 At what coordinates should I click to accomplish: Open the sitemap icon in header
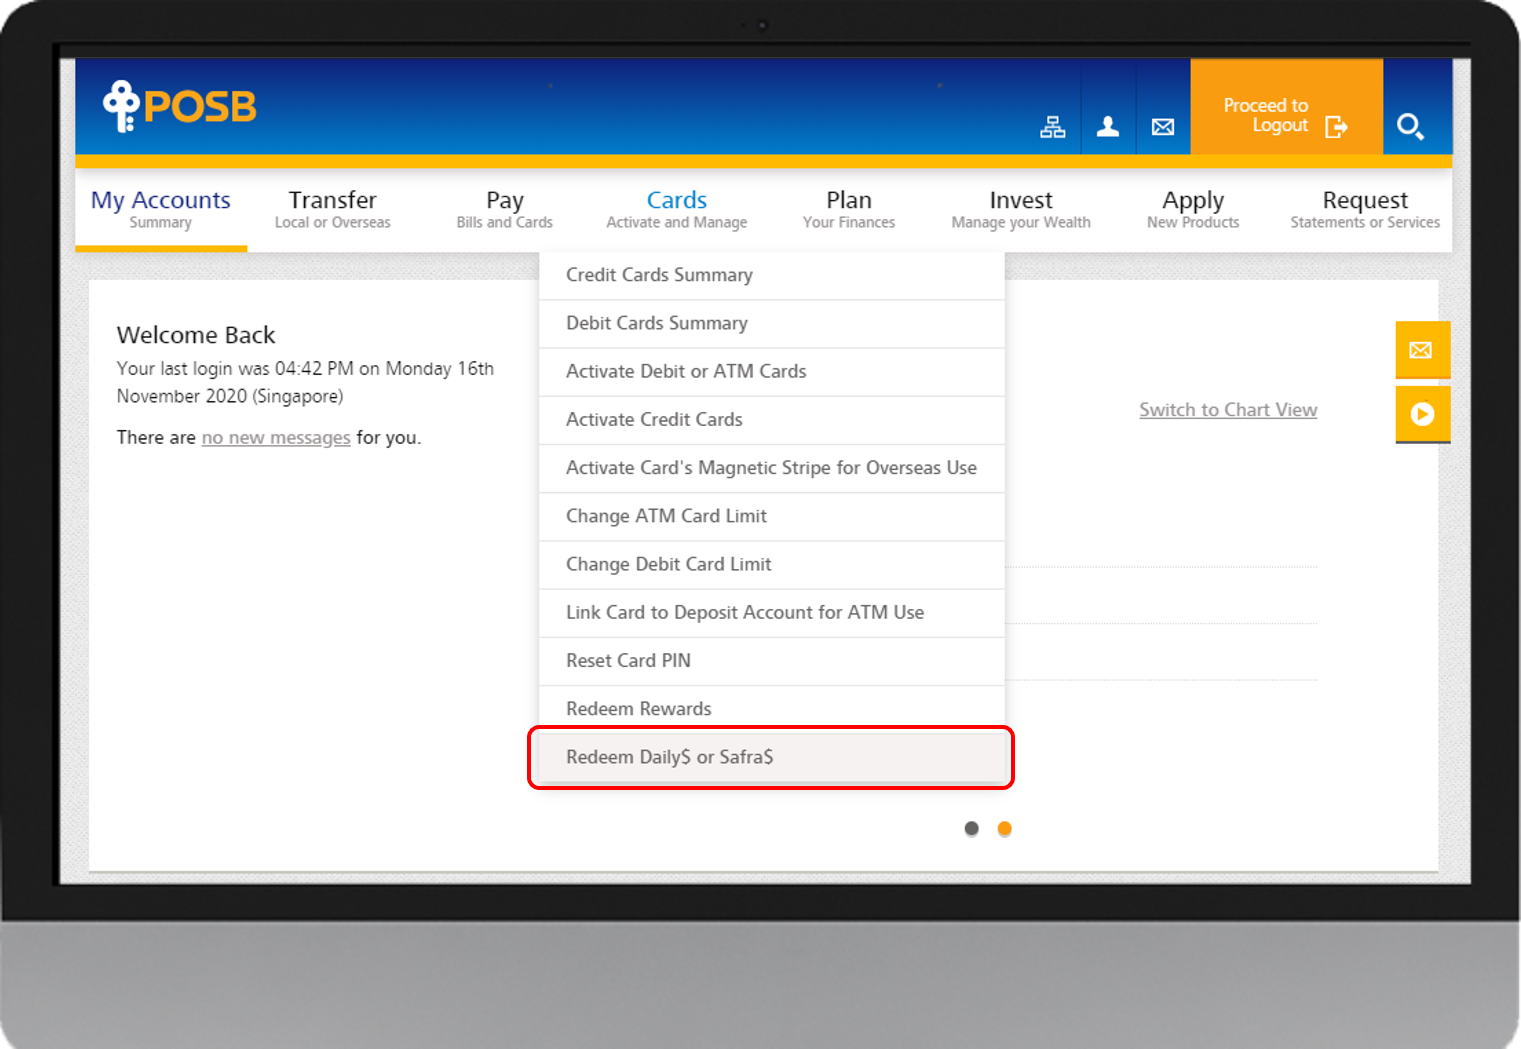[1052, 127]
